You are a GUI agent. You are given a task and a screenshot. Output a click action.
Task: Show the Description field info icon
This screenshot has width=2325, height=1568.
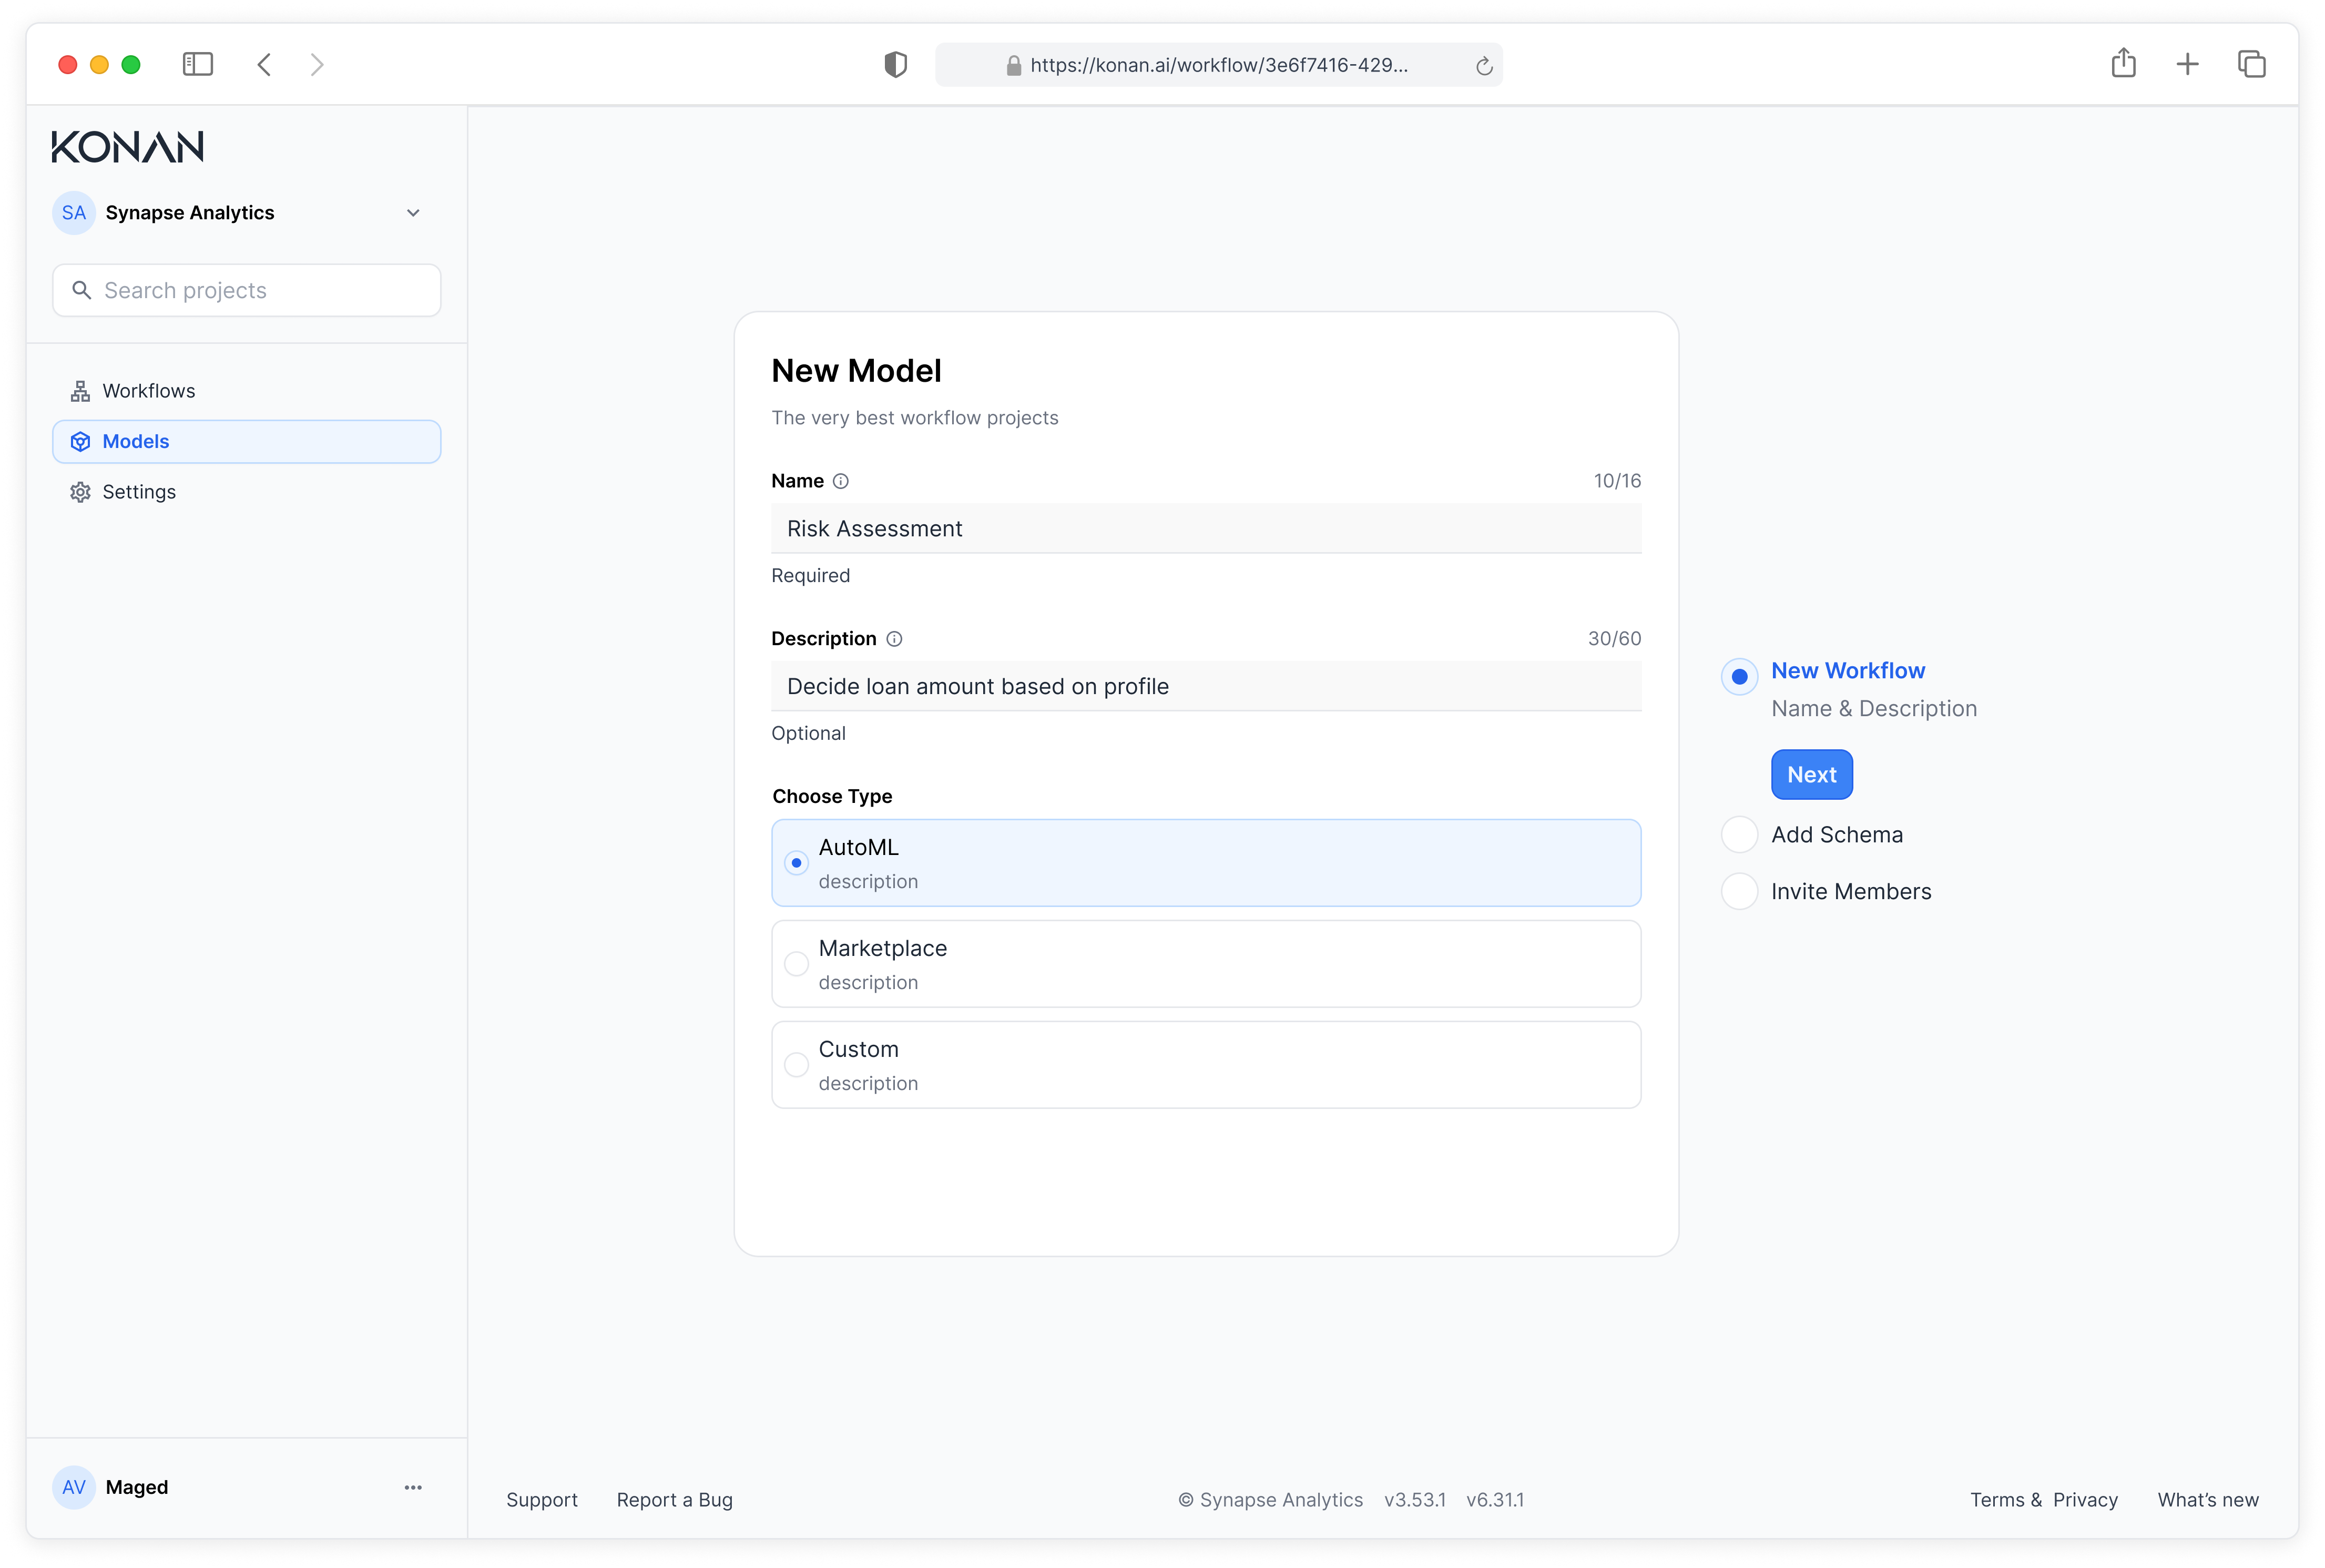(894, 639)
